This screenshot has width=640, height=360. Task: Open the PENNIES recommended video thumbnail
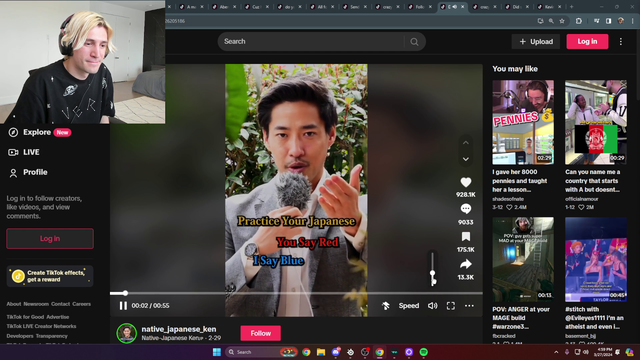pos(523,122)
